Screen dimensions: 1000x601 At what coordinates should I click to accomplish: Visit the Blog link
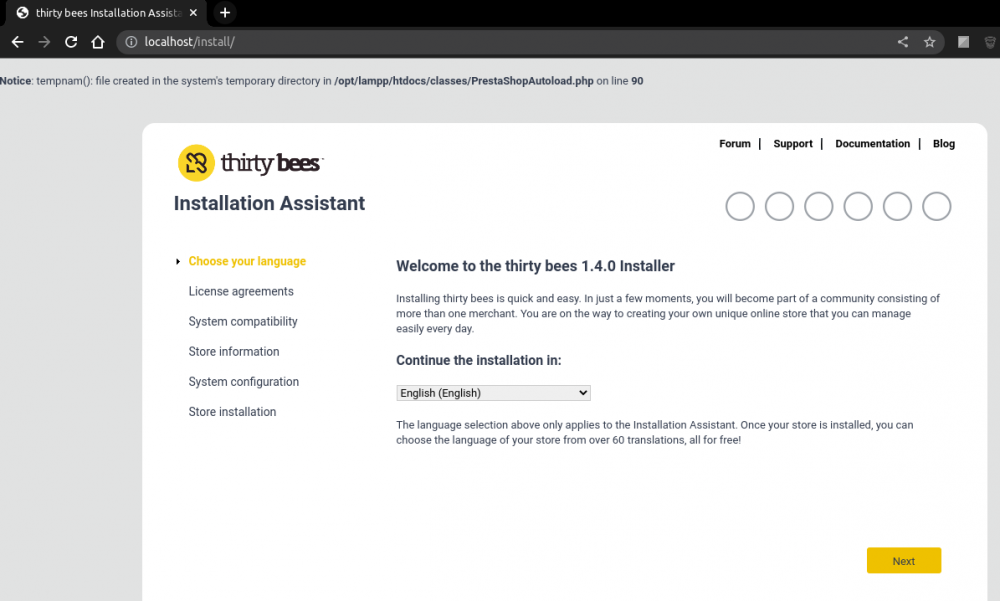pos(943,144)
